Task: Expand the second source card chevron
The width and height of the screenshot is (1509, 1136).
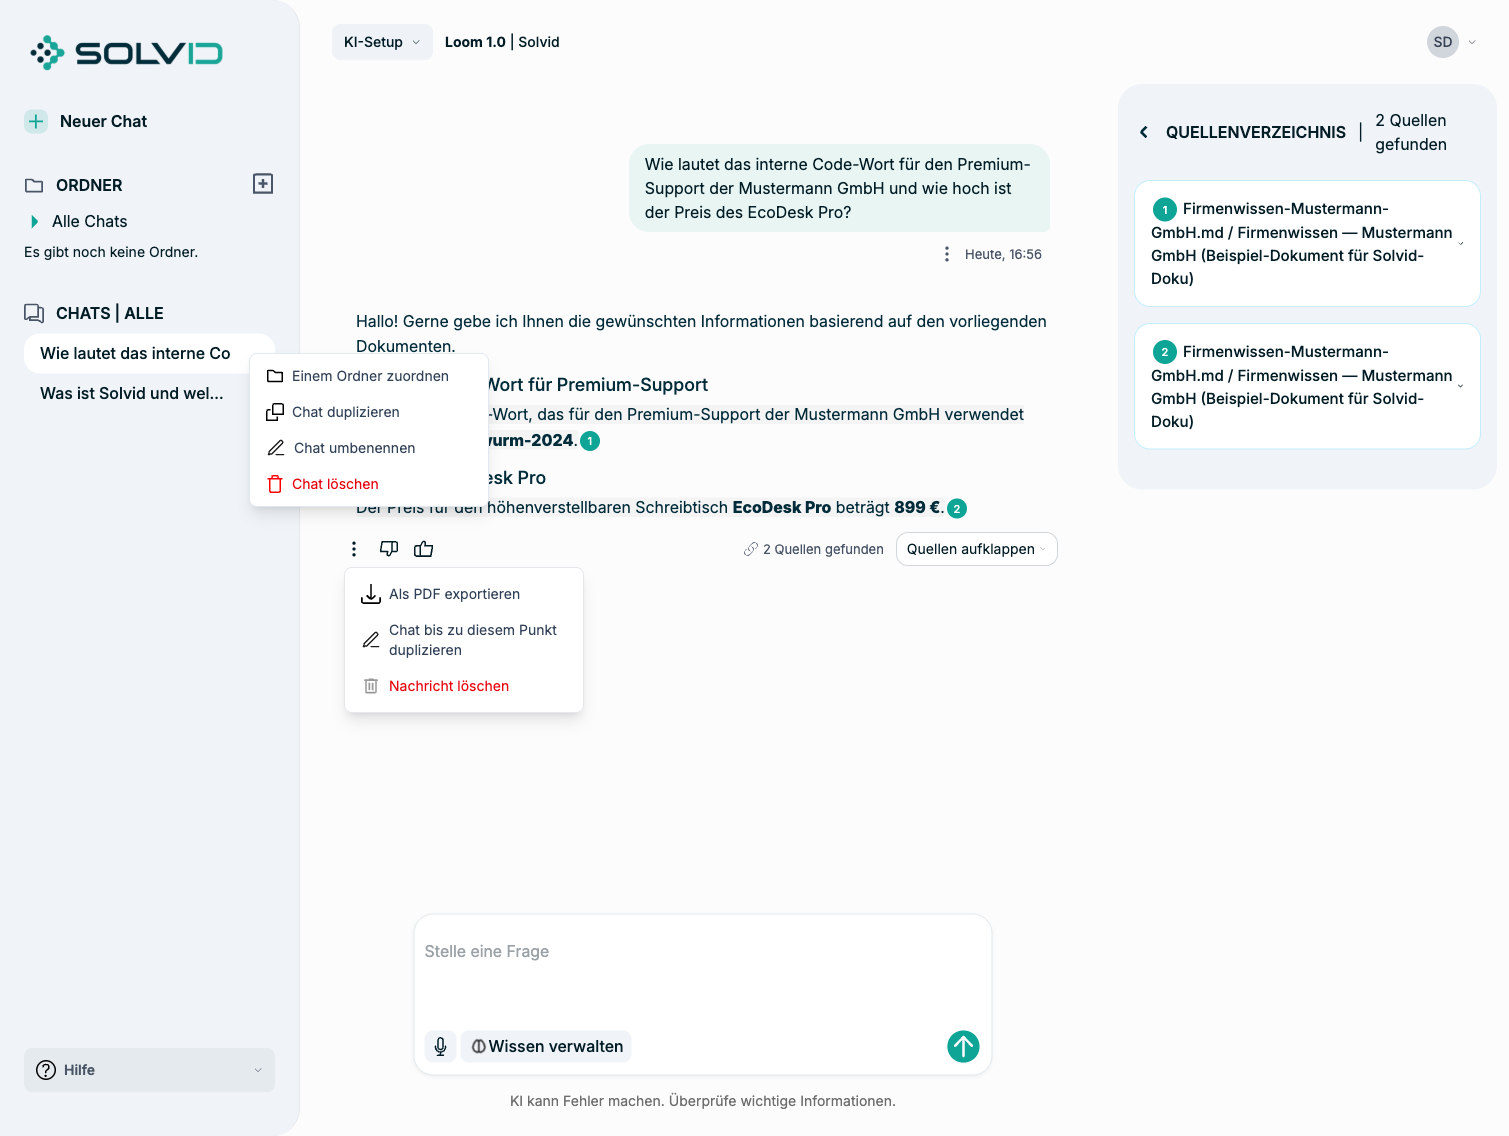Action: (x=1461, y=386)
